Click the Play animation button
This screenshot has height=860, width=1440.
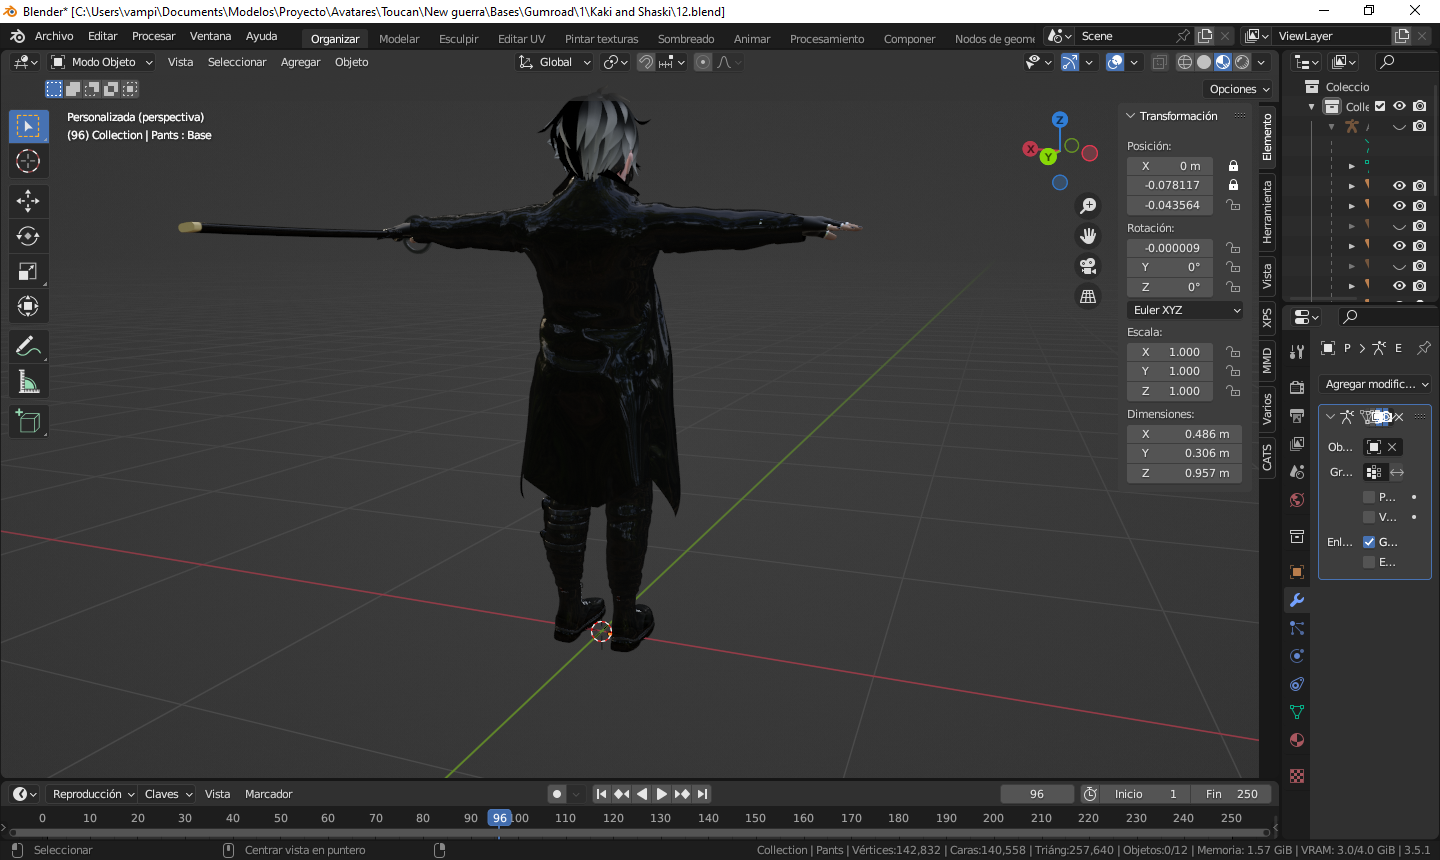point(662,794)
